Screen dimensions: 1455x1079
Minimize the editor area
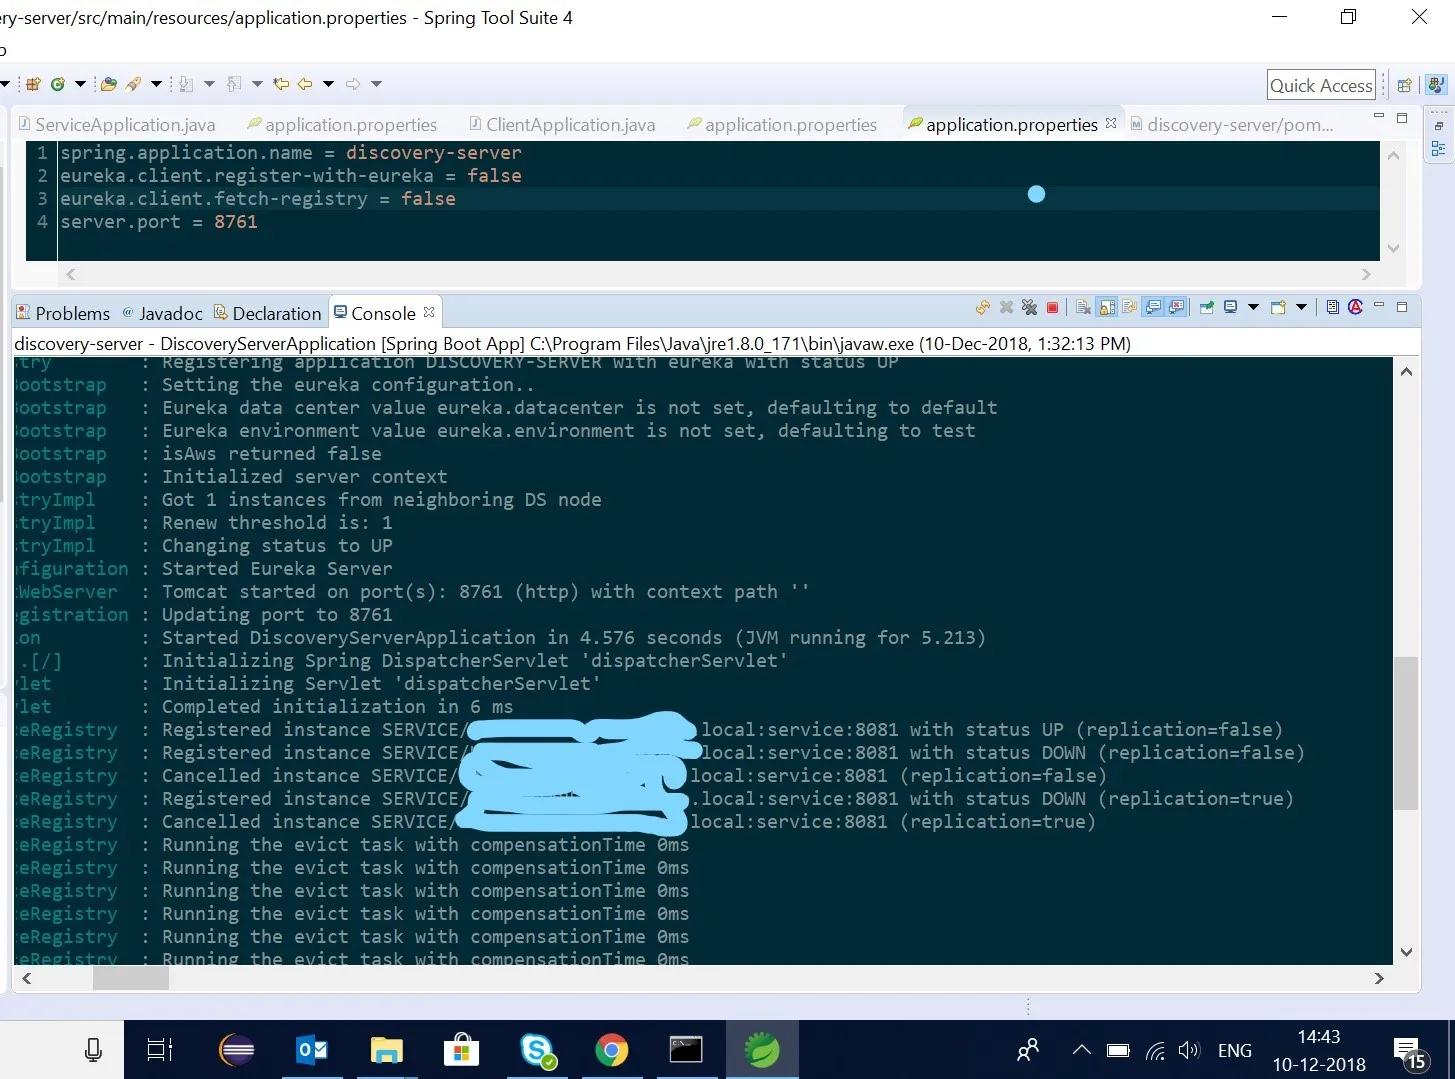(1379, 117)
